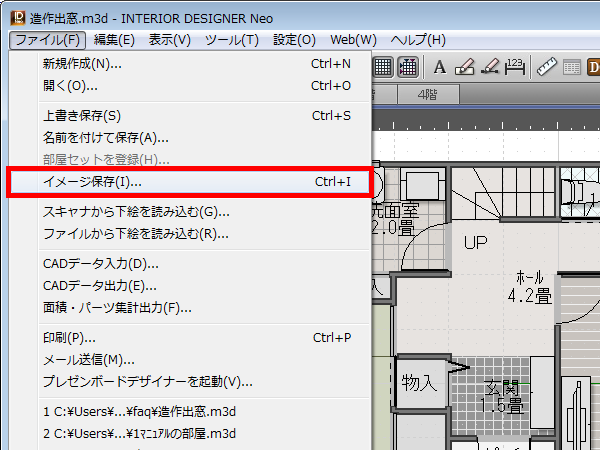Select CADデータ出力(E)... menu item
The height and width of the screenshot is (450, 600).
point(101,285)
